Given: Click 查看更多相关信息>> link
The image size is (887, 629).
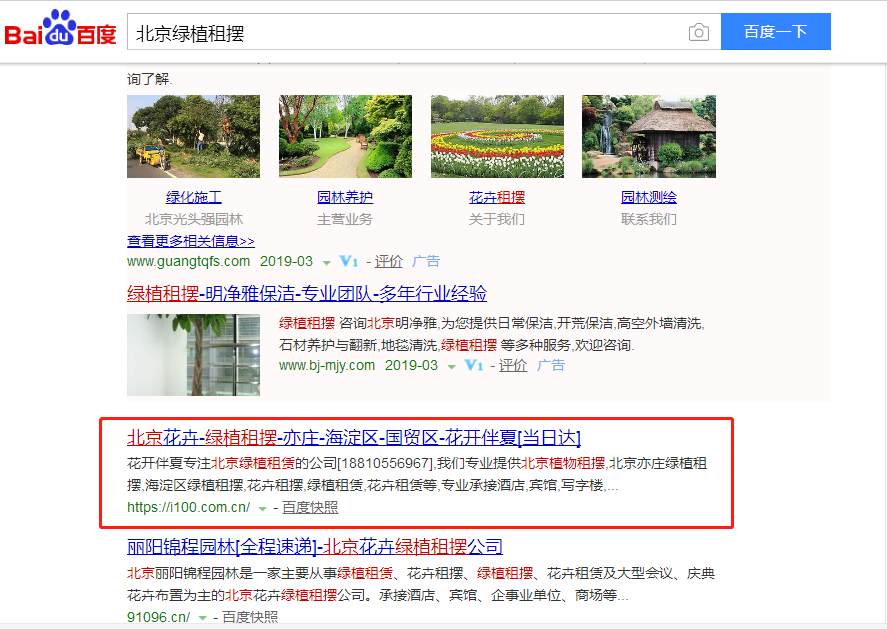Looking at the screenshot, I should coord(191,241).
